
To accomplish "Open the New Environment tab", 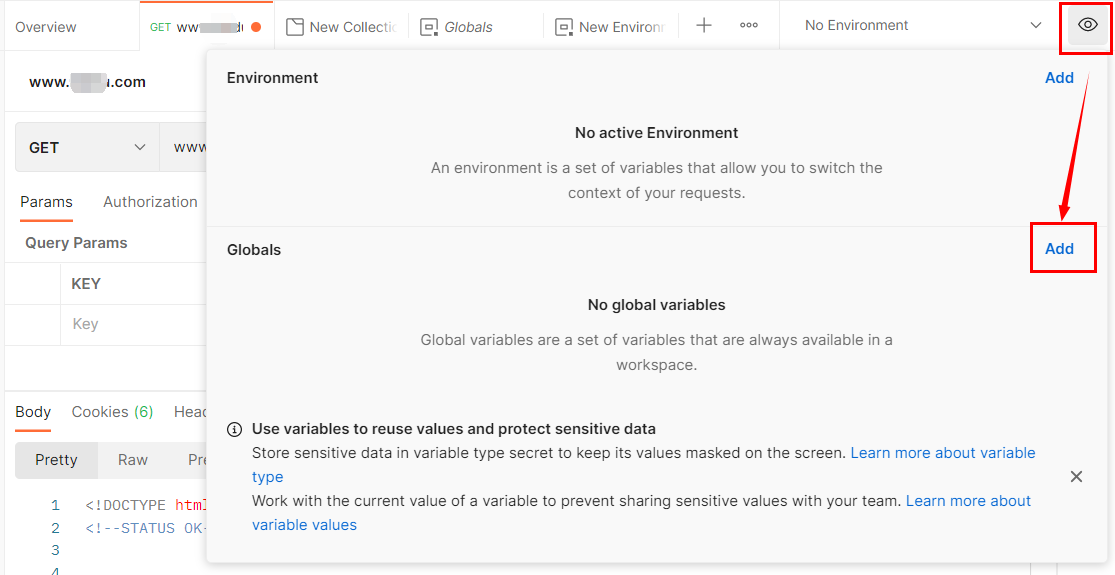I will [610, 27].
